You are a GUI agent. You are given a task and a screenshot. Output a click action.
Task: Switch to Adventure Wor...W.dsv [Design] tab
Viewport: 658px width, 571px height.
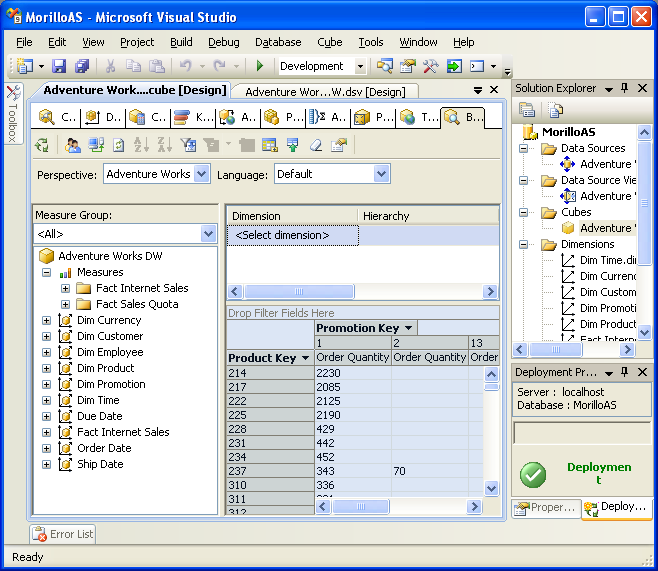point(325,92)
